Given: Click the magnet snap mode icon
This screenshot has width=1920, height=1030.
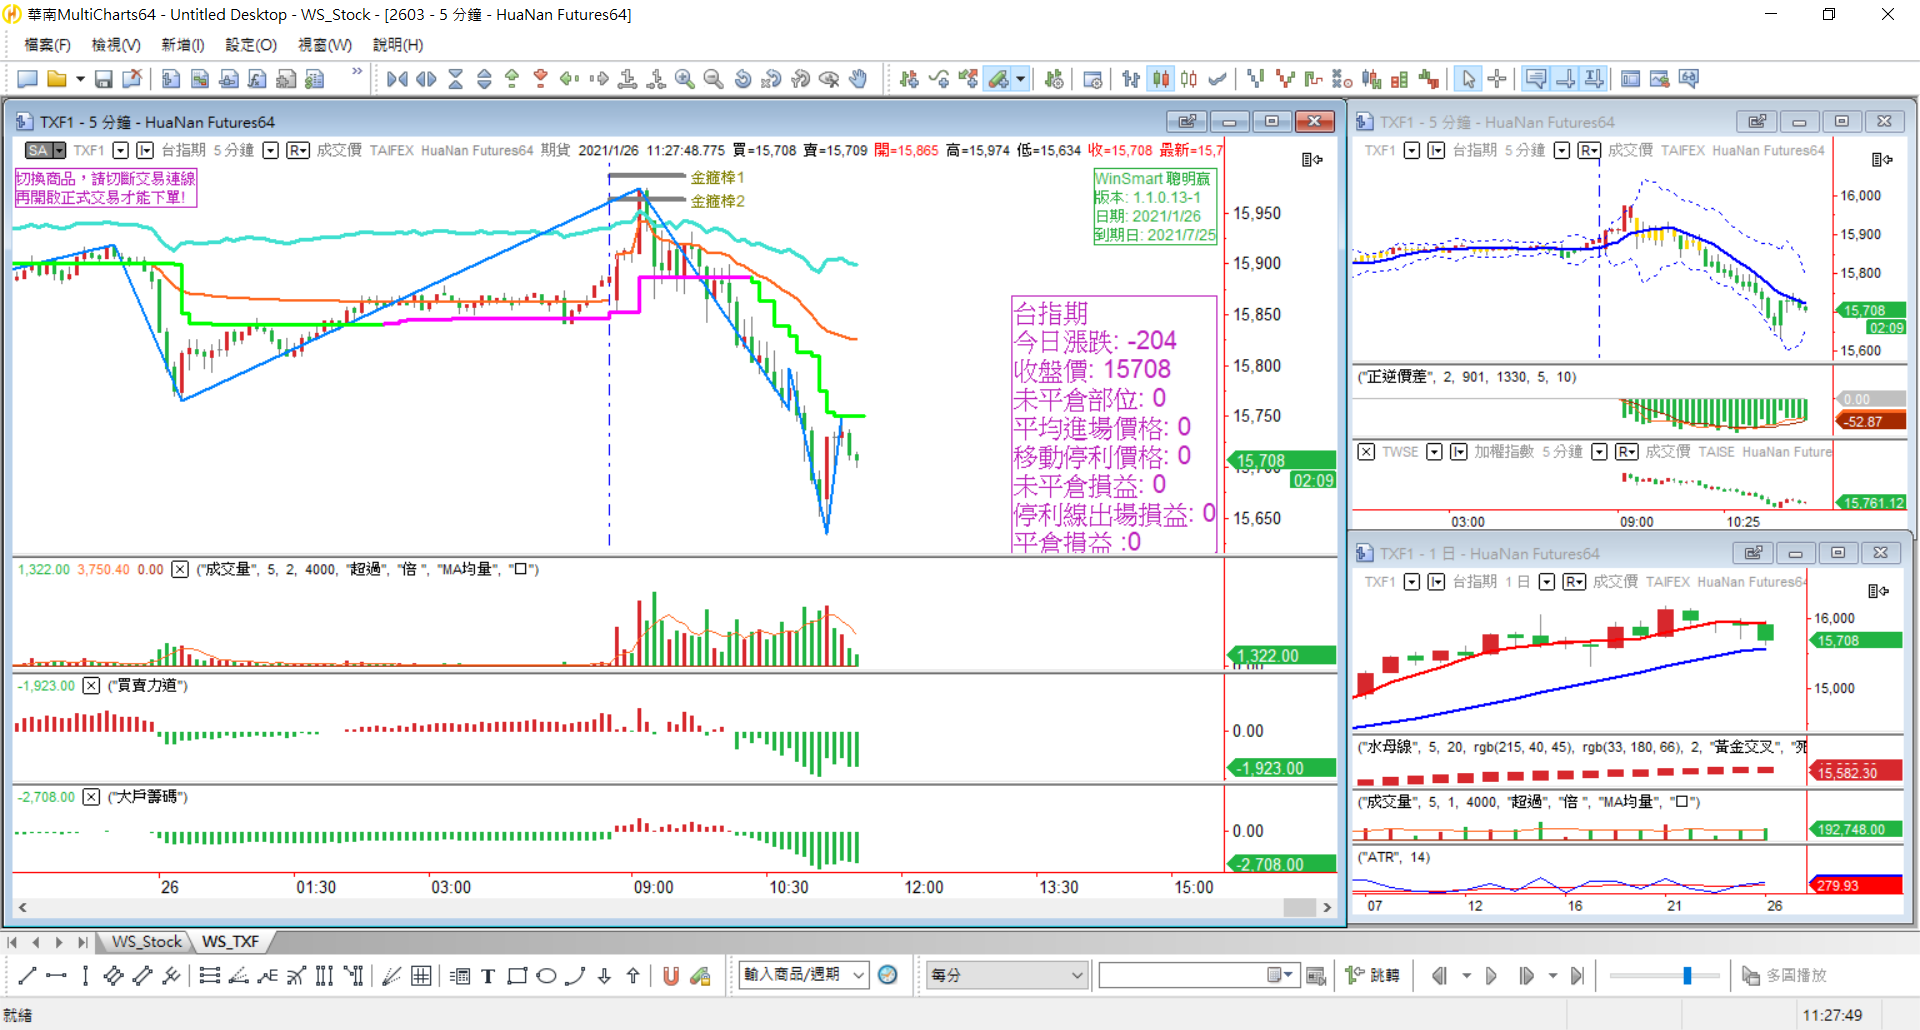Looking at the screenshot, I should tap(671, 976).
